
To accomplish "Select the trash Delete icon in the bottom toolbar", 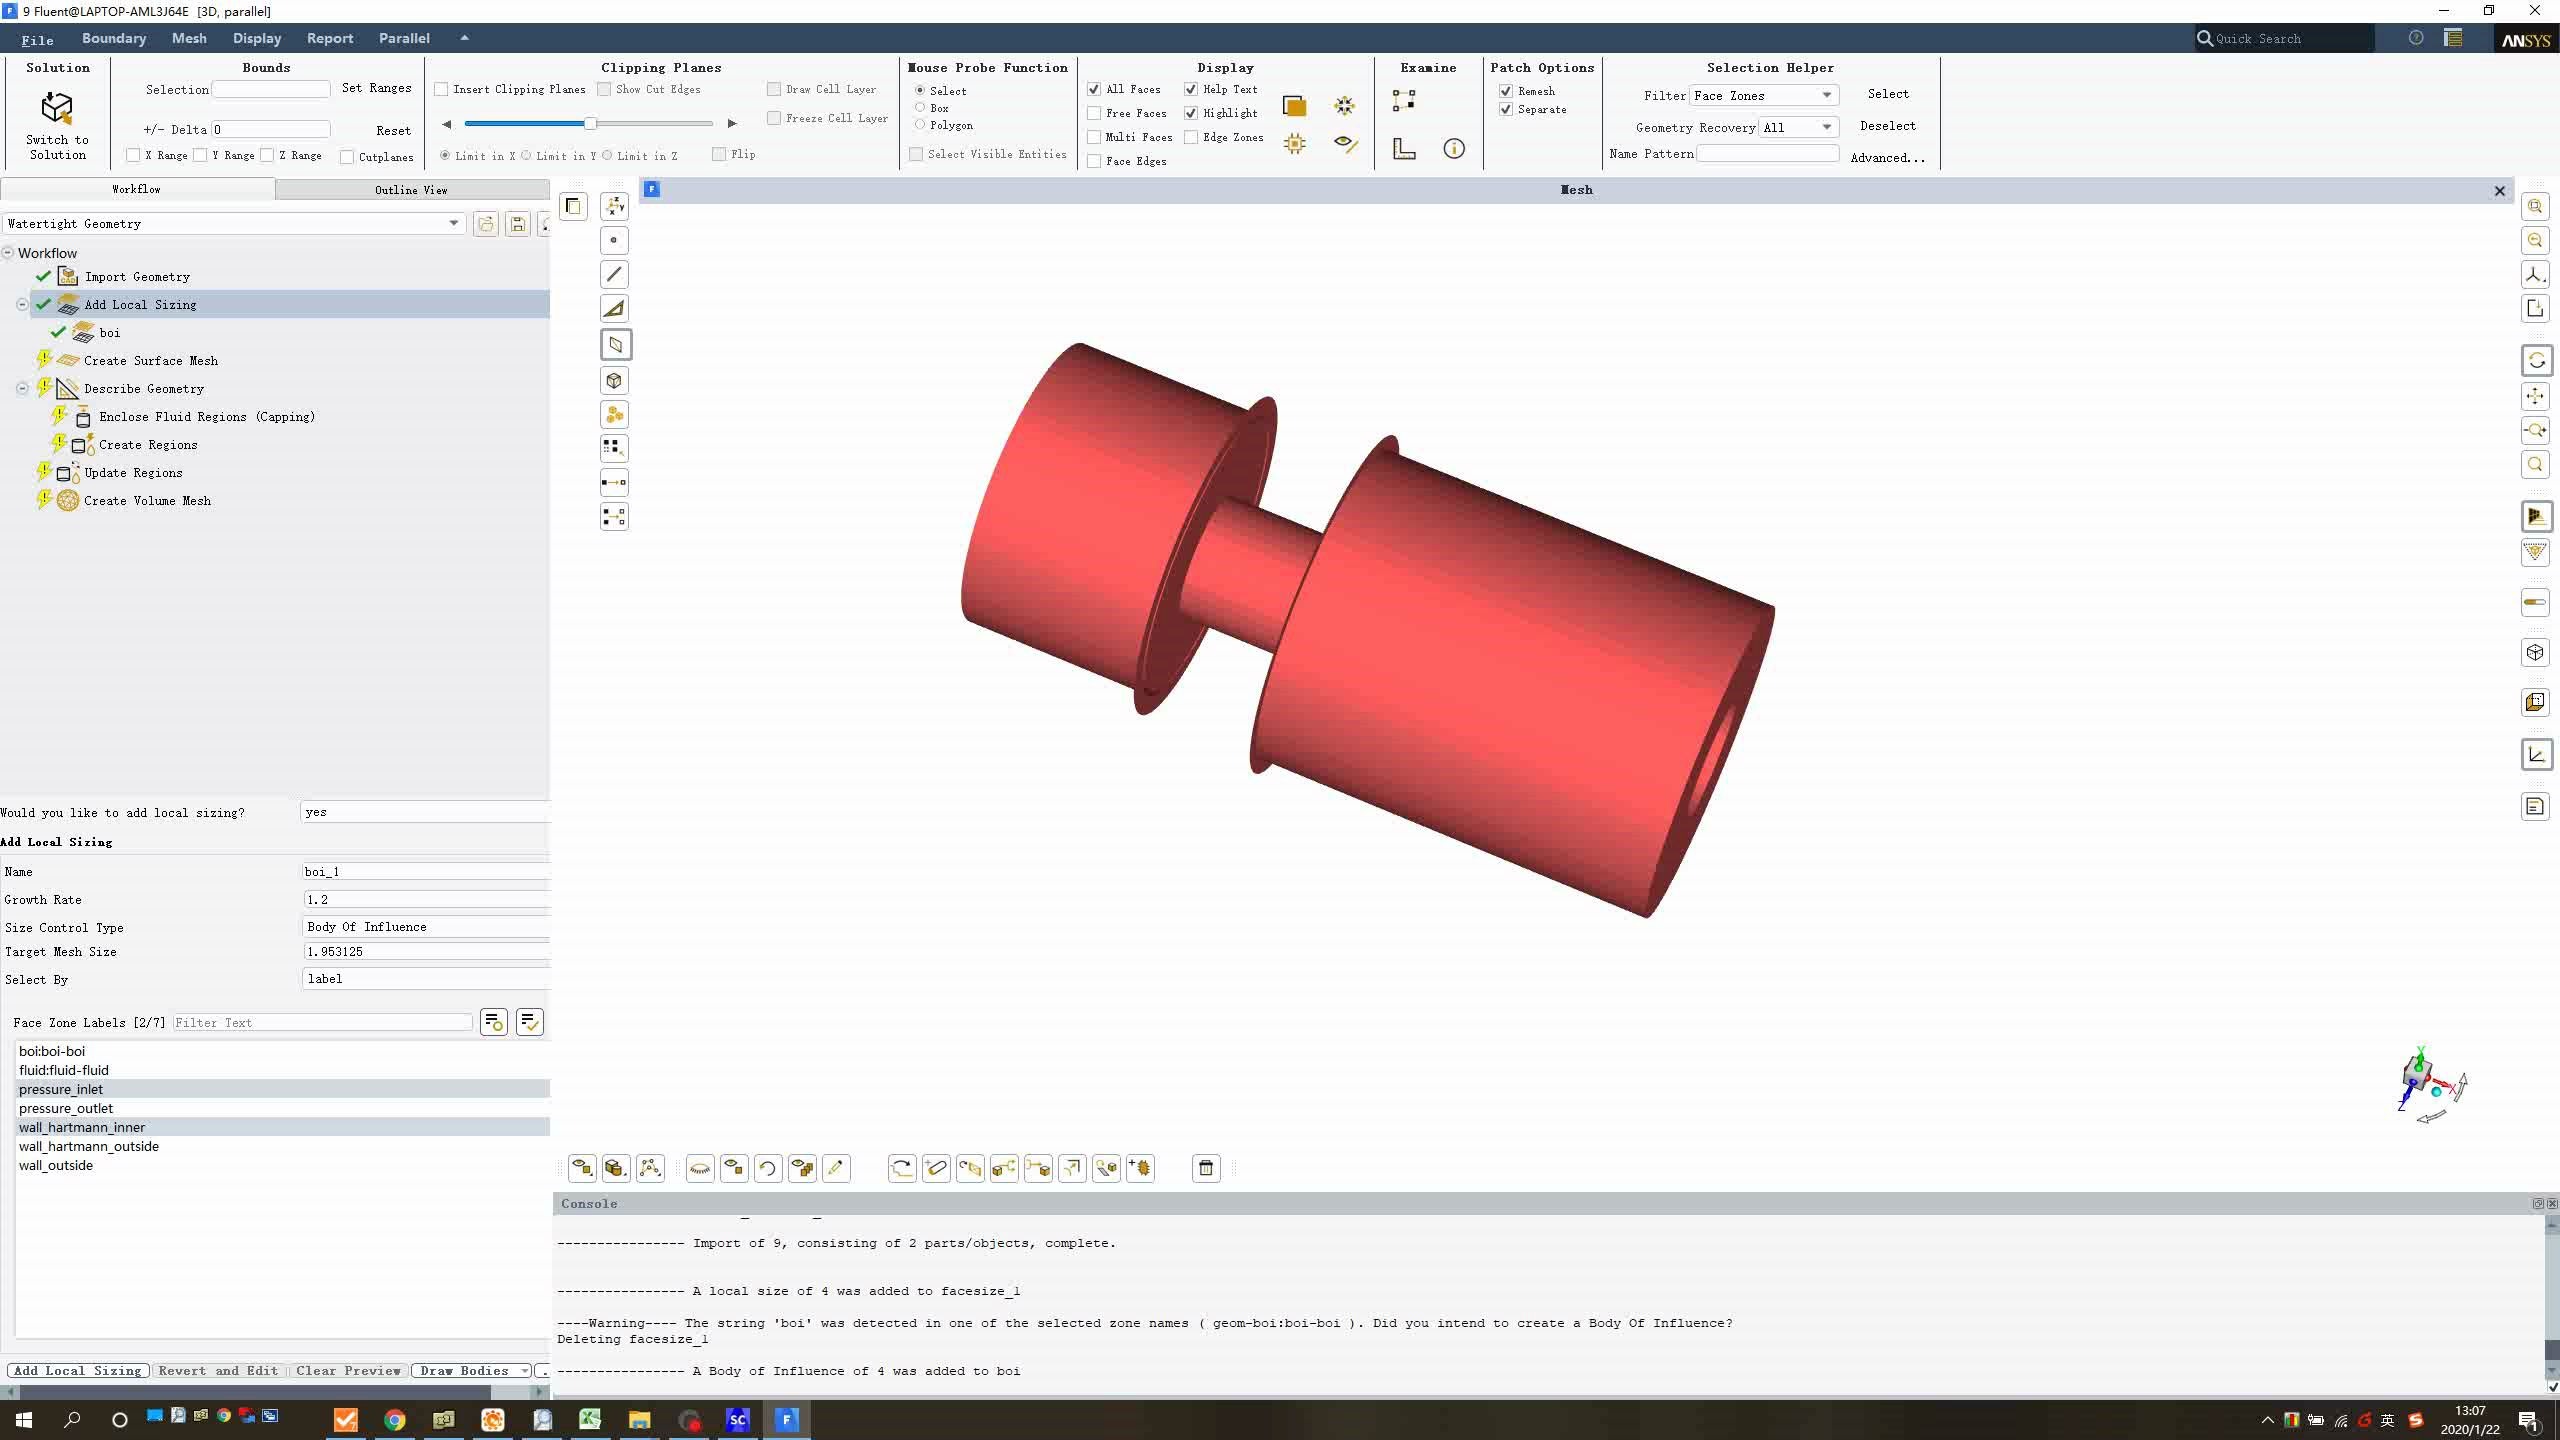I will 1204,1168.
